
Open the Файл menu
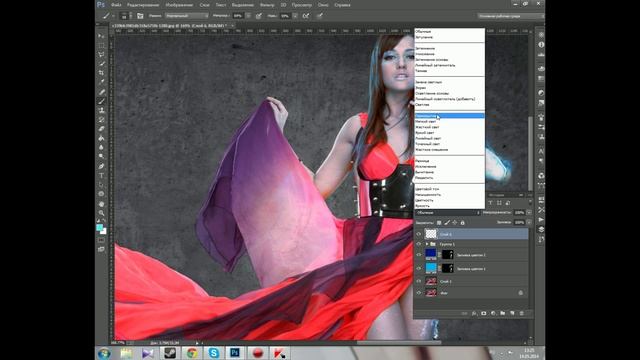pyautogui.click(x=116, y=5)
